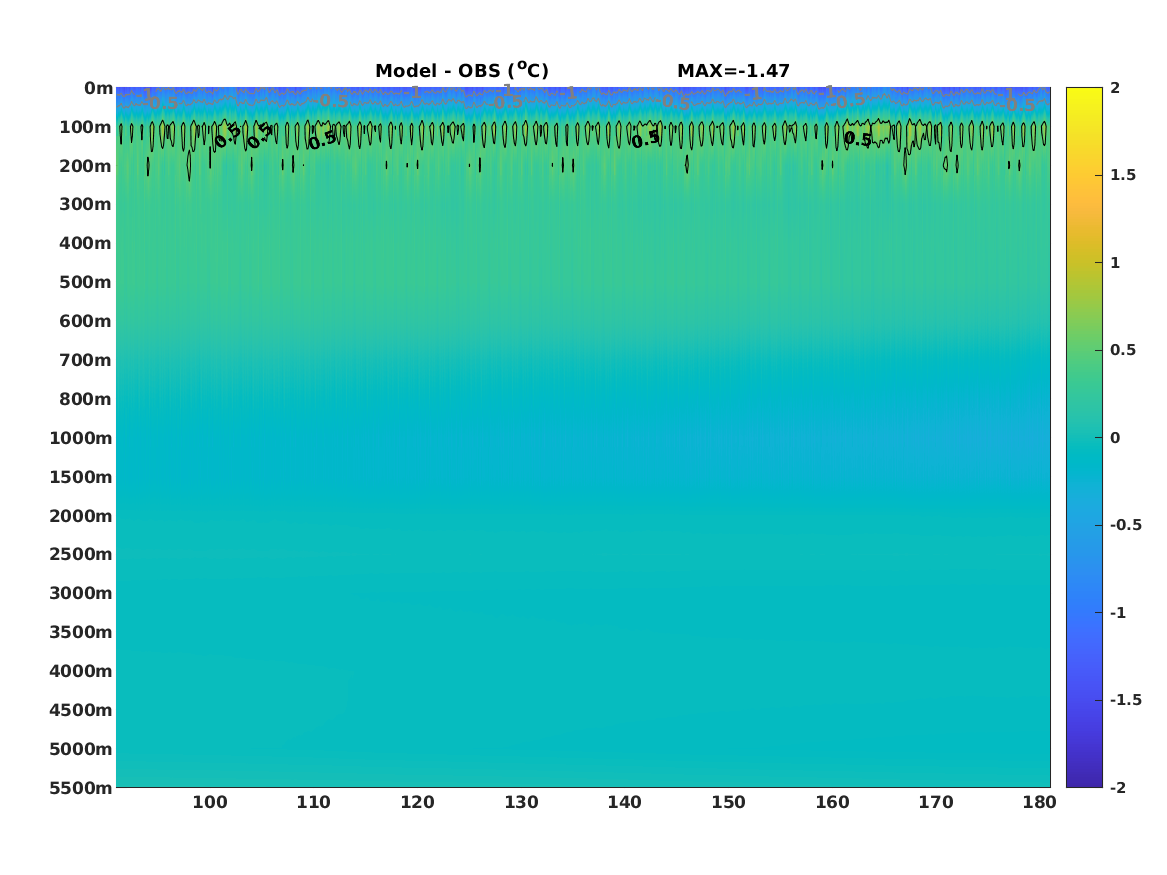Click the black 0.5 contour label above 140

[645, 138]
